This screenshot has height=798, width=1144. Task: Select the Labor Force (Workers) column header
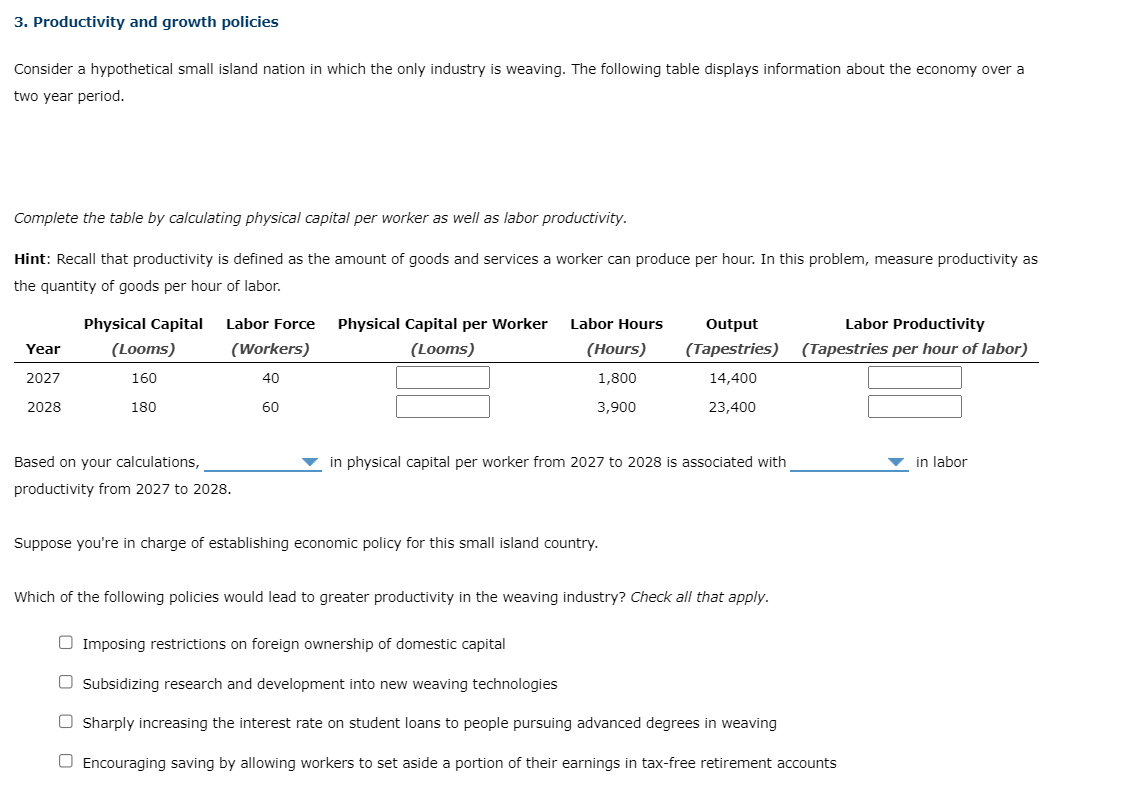[x=270, y=335]
